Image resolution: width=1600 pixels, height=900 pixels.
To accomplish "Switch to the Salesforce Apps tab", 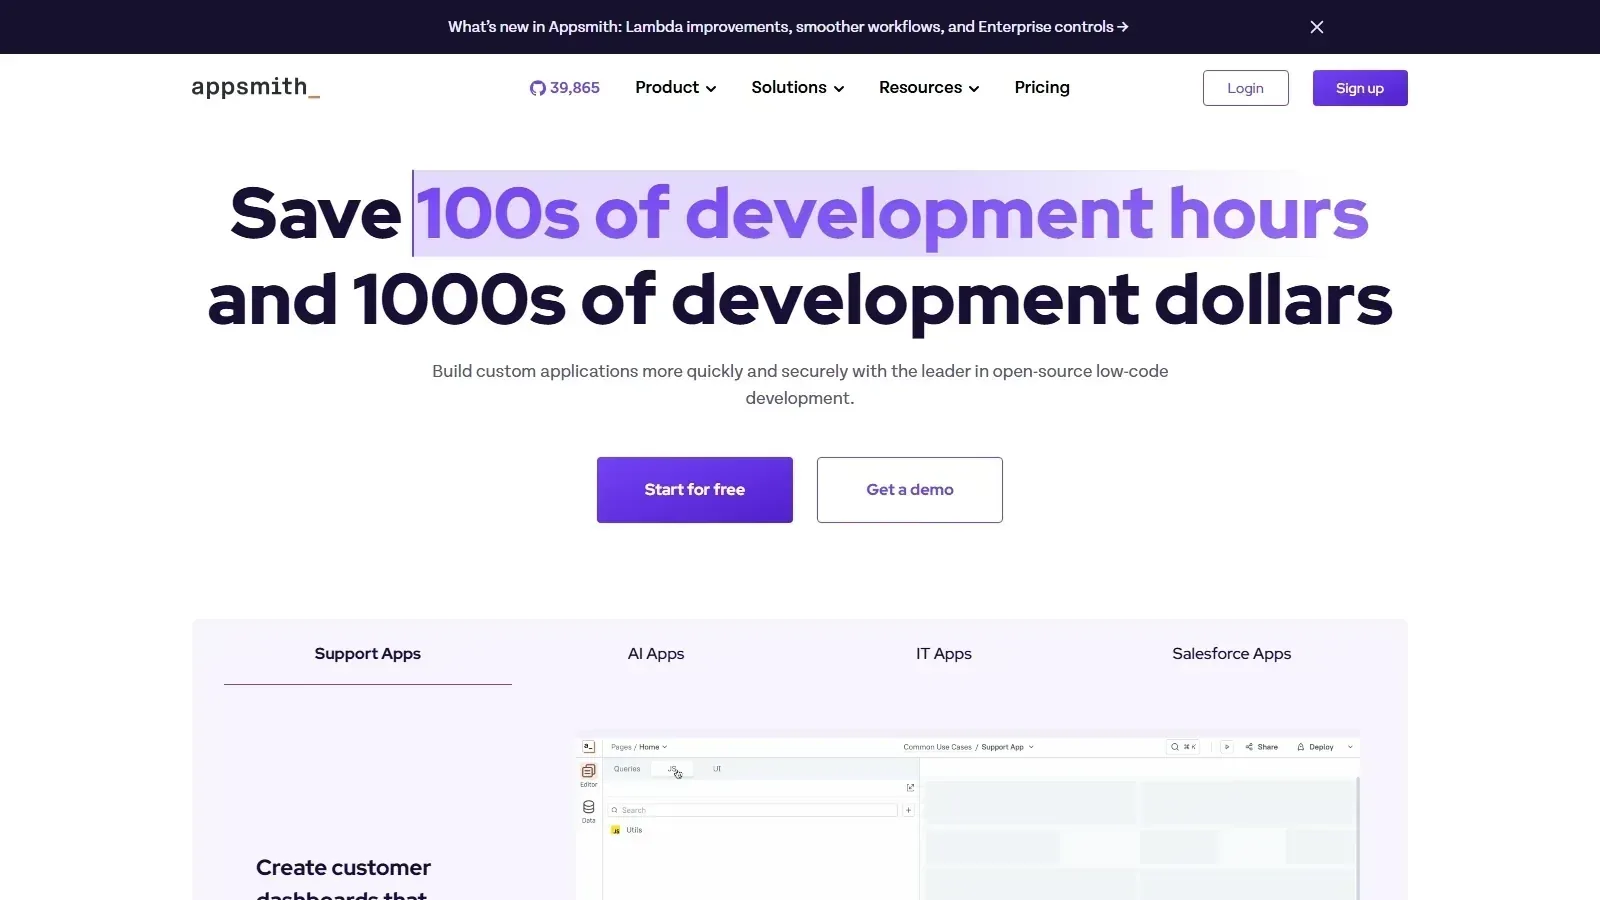I will tap(1232, 654).
